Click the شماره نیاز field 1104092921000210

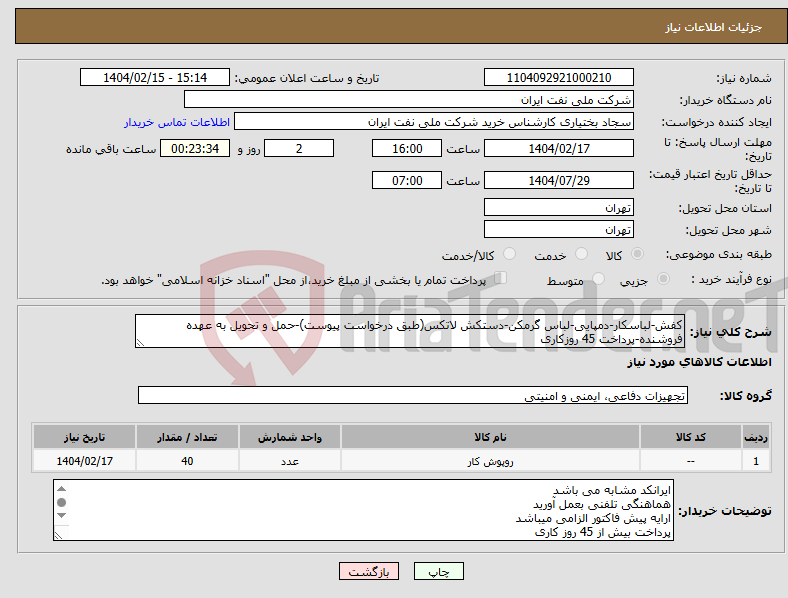coord(559,77)
